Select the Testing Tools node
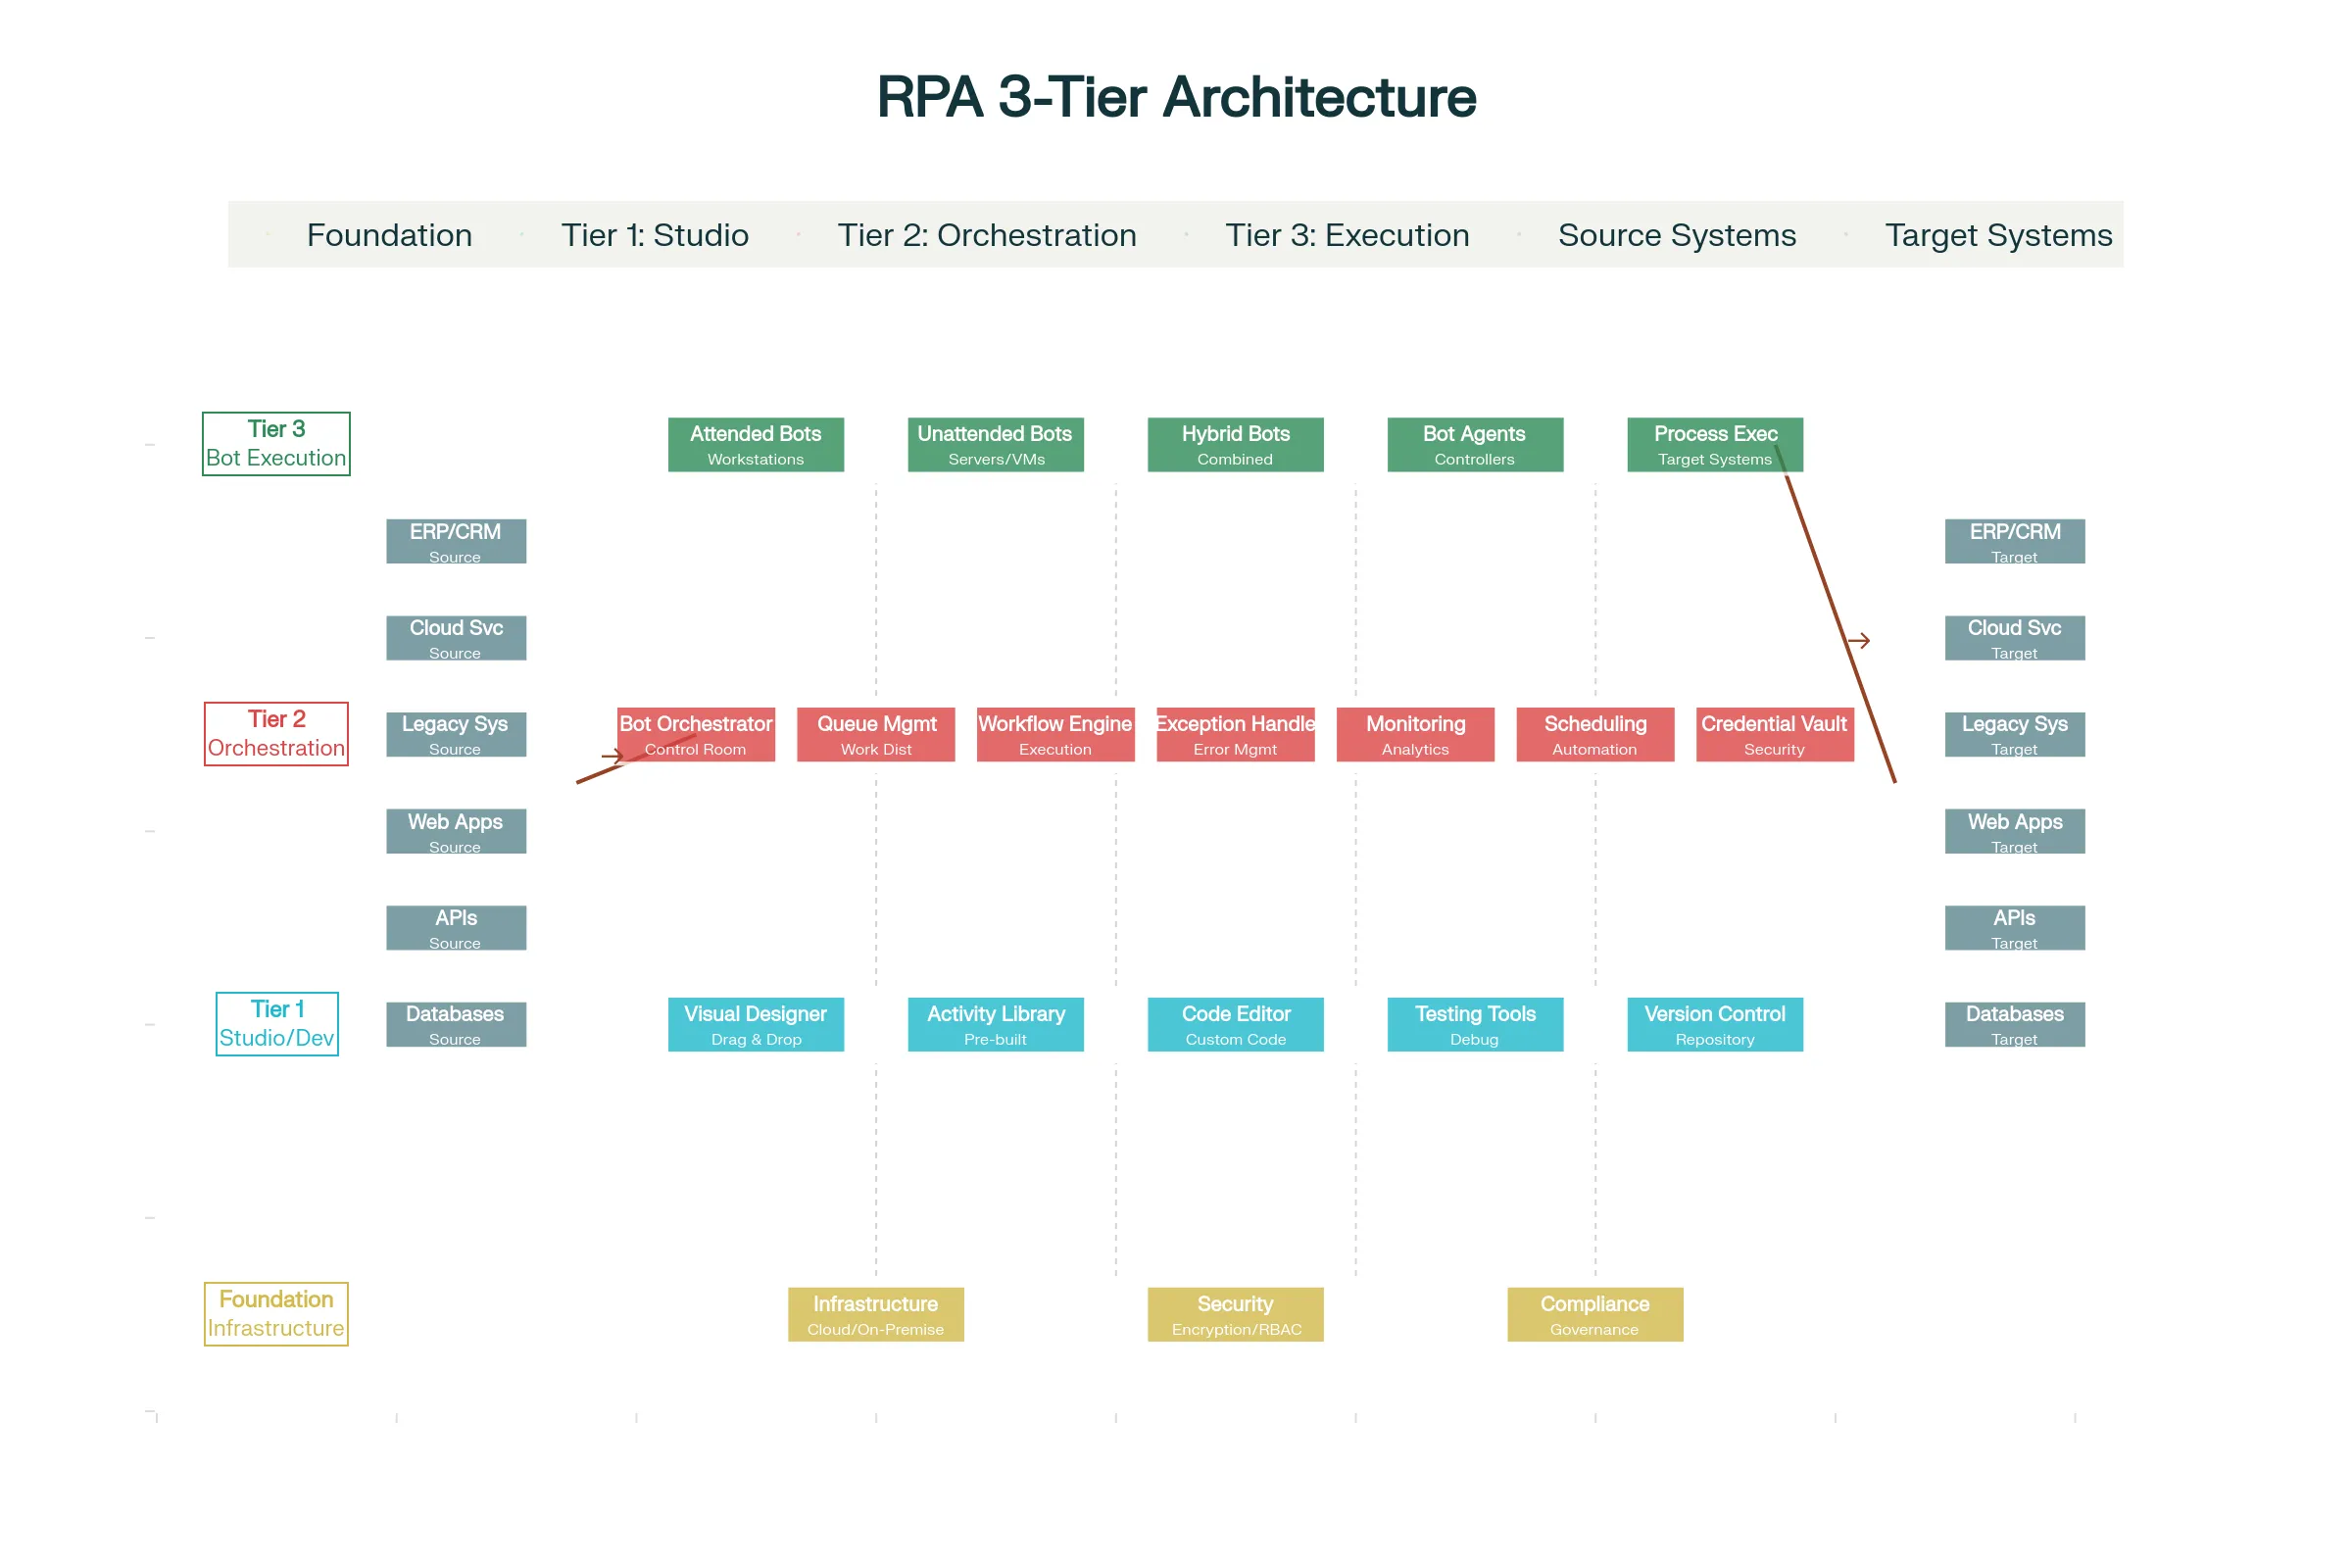Image resolution: width=2352 pixels, height=1568 pixels. [1475, 1023]
